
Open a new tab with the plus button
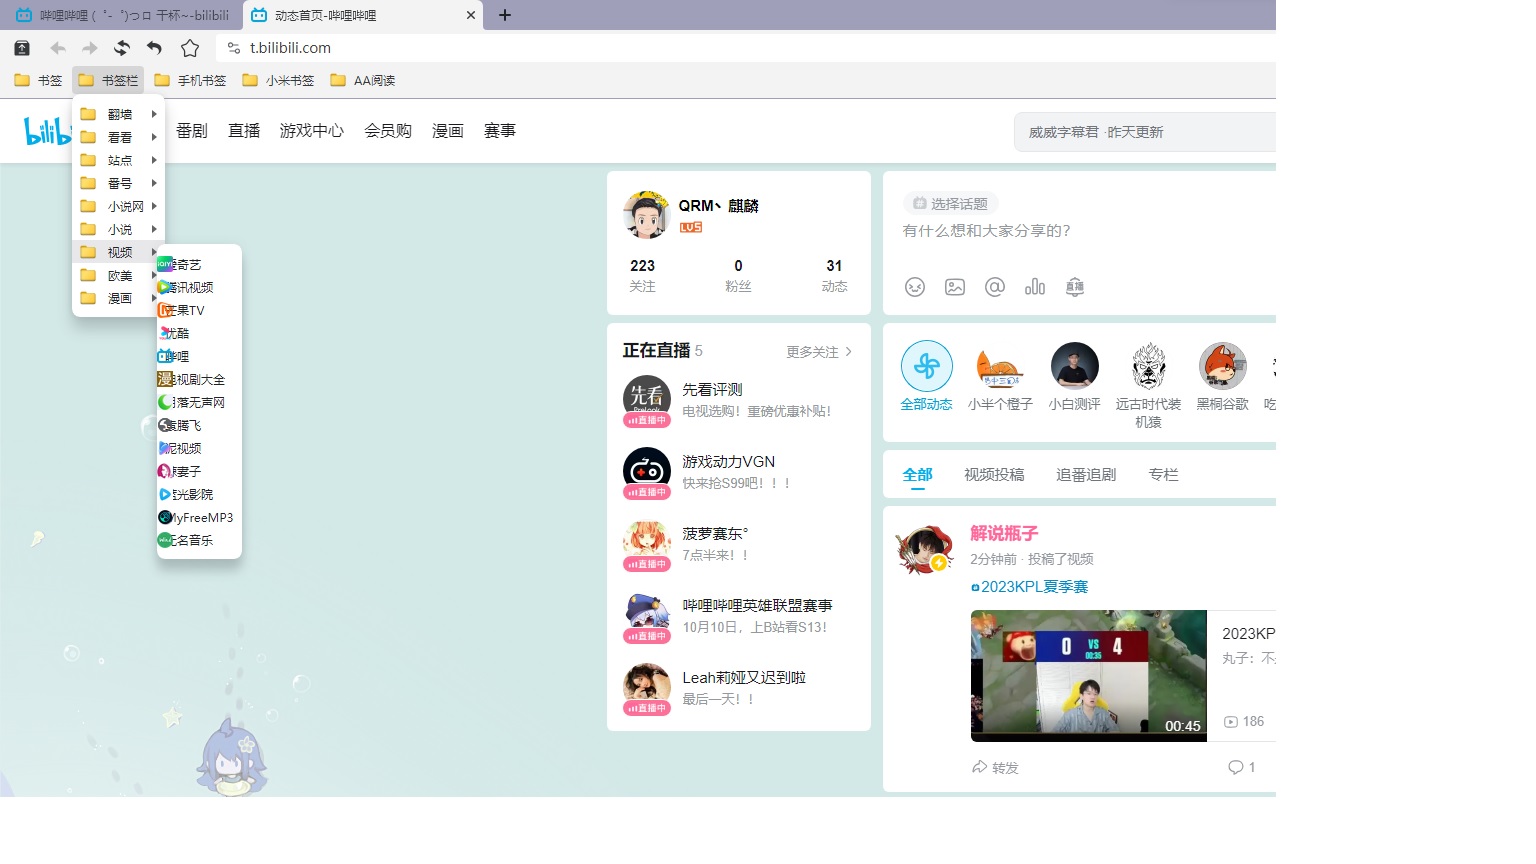click(505, 15)
